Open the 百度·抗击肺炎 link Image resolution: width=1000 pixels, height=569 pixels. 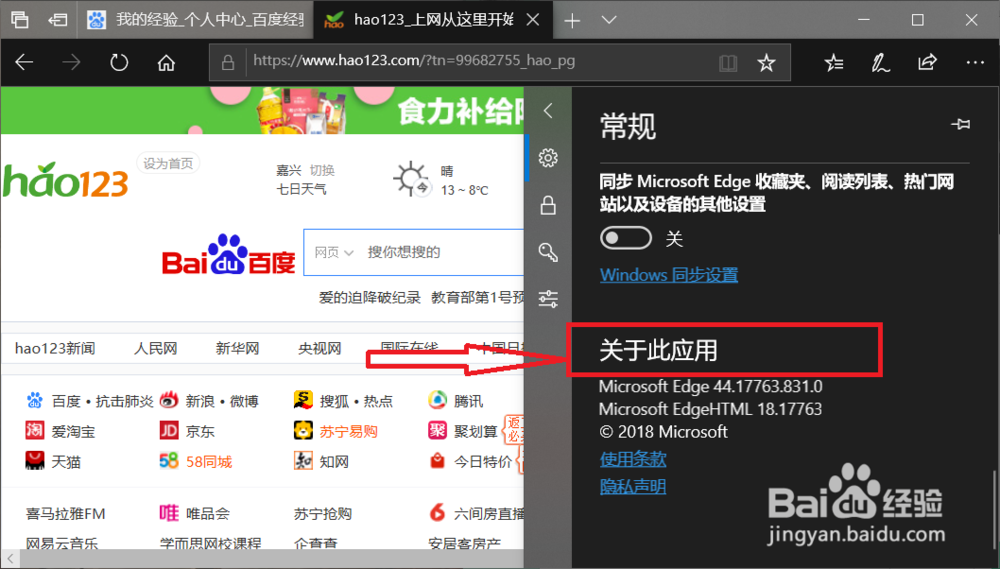point(102,401)
